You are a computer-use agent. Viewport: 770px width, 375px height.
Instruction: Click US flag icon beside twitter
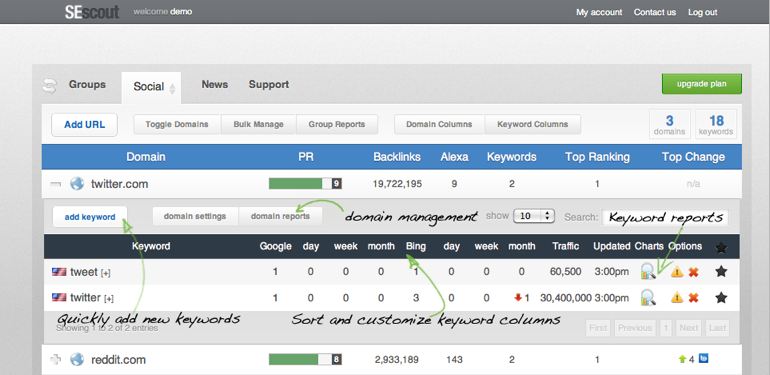pos(59,297)
